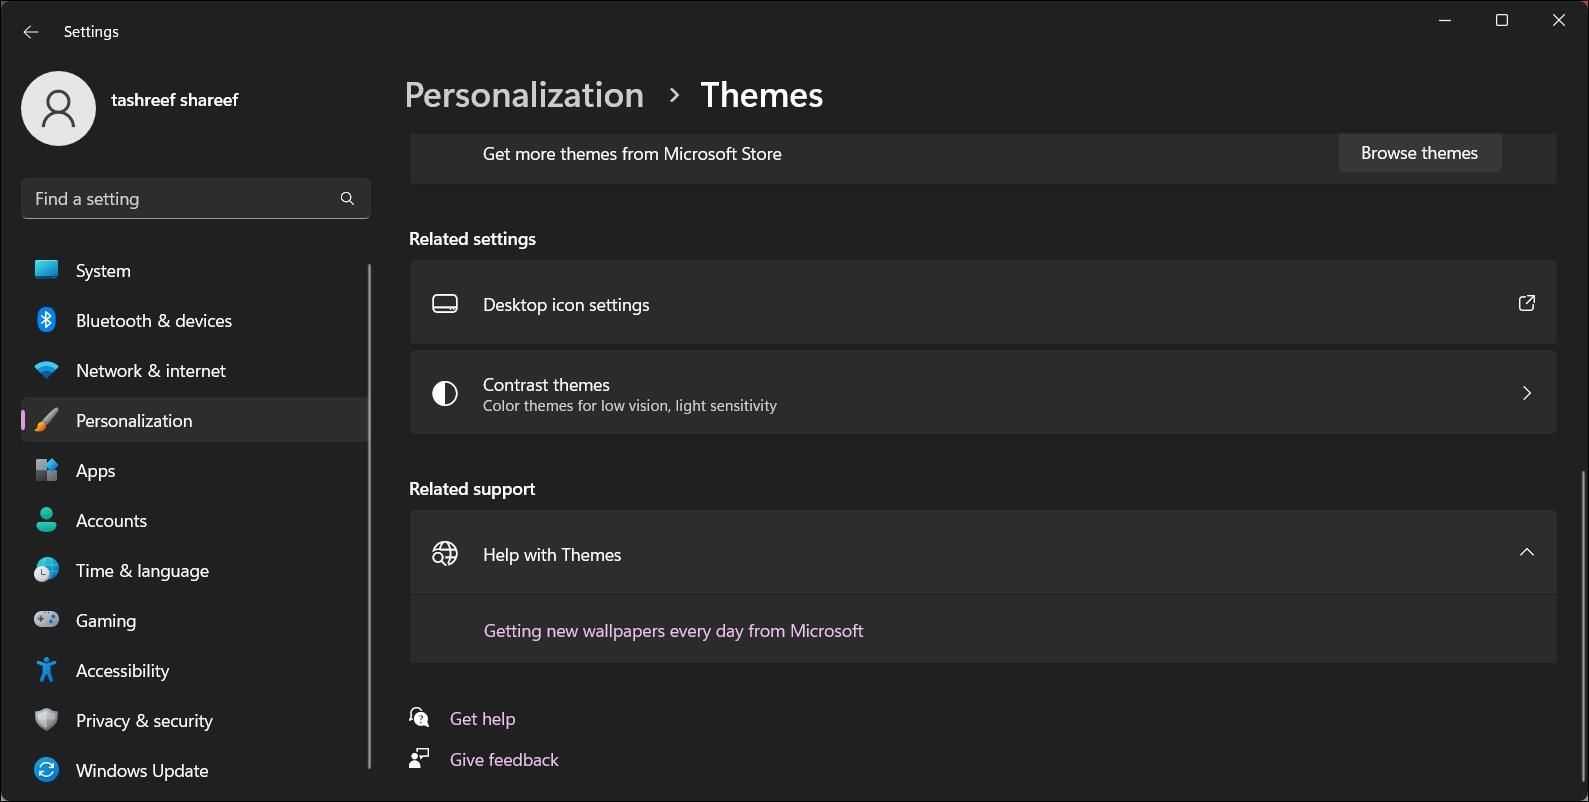Click the Accessibility figure icon

point(46,670)
